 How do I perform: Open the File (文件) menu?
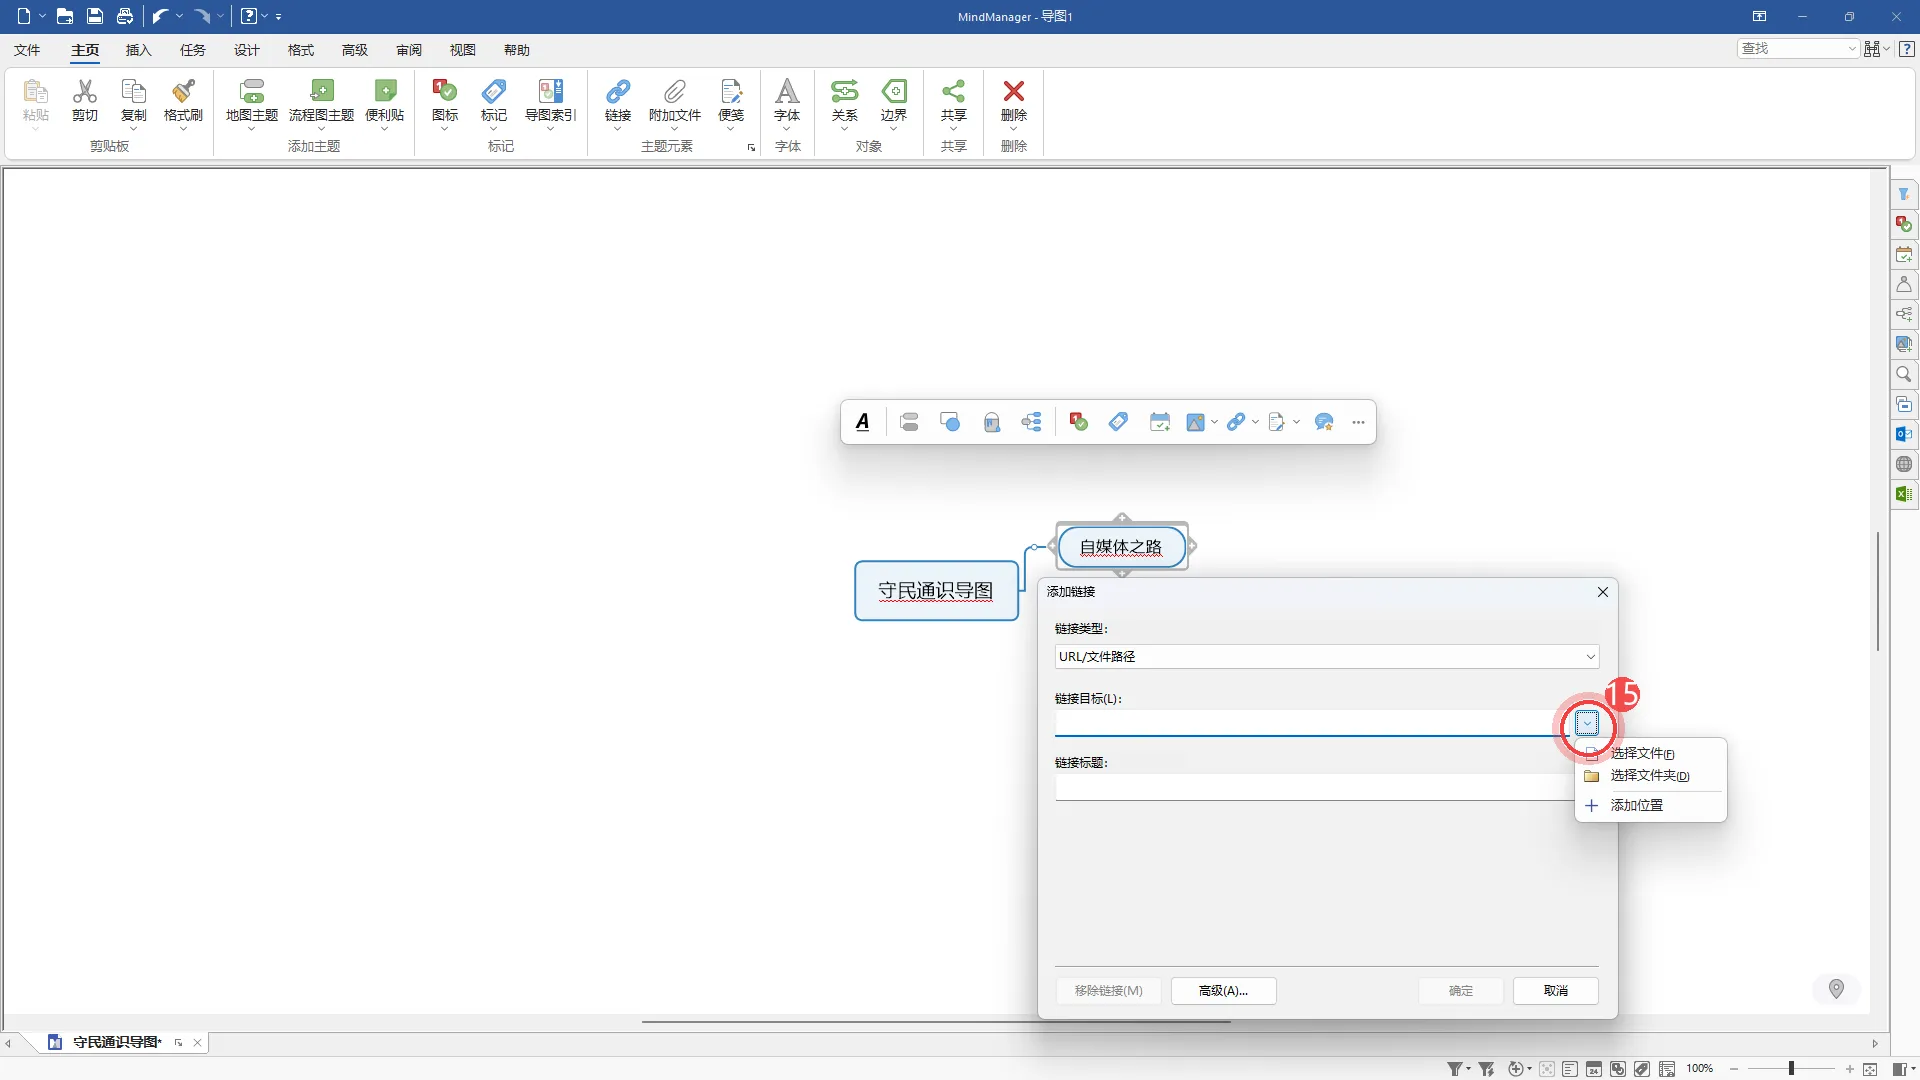tap(27, 50)
